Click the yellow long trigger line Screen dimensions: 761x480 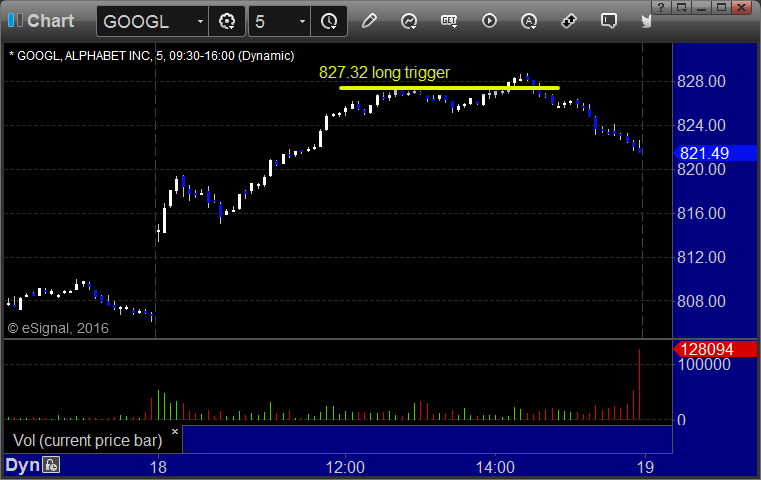(449, 88)
